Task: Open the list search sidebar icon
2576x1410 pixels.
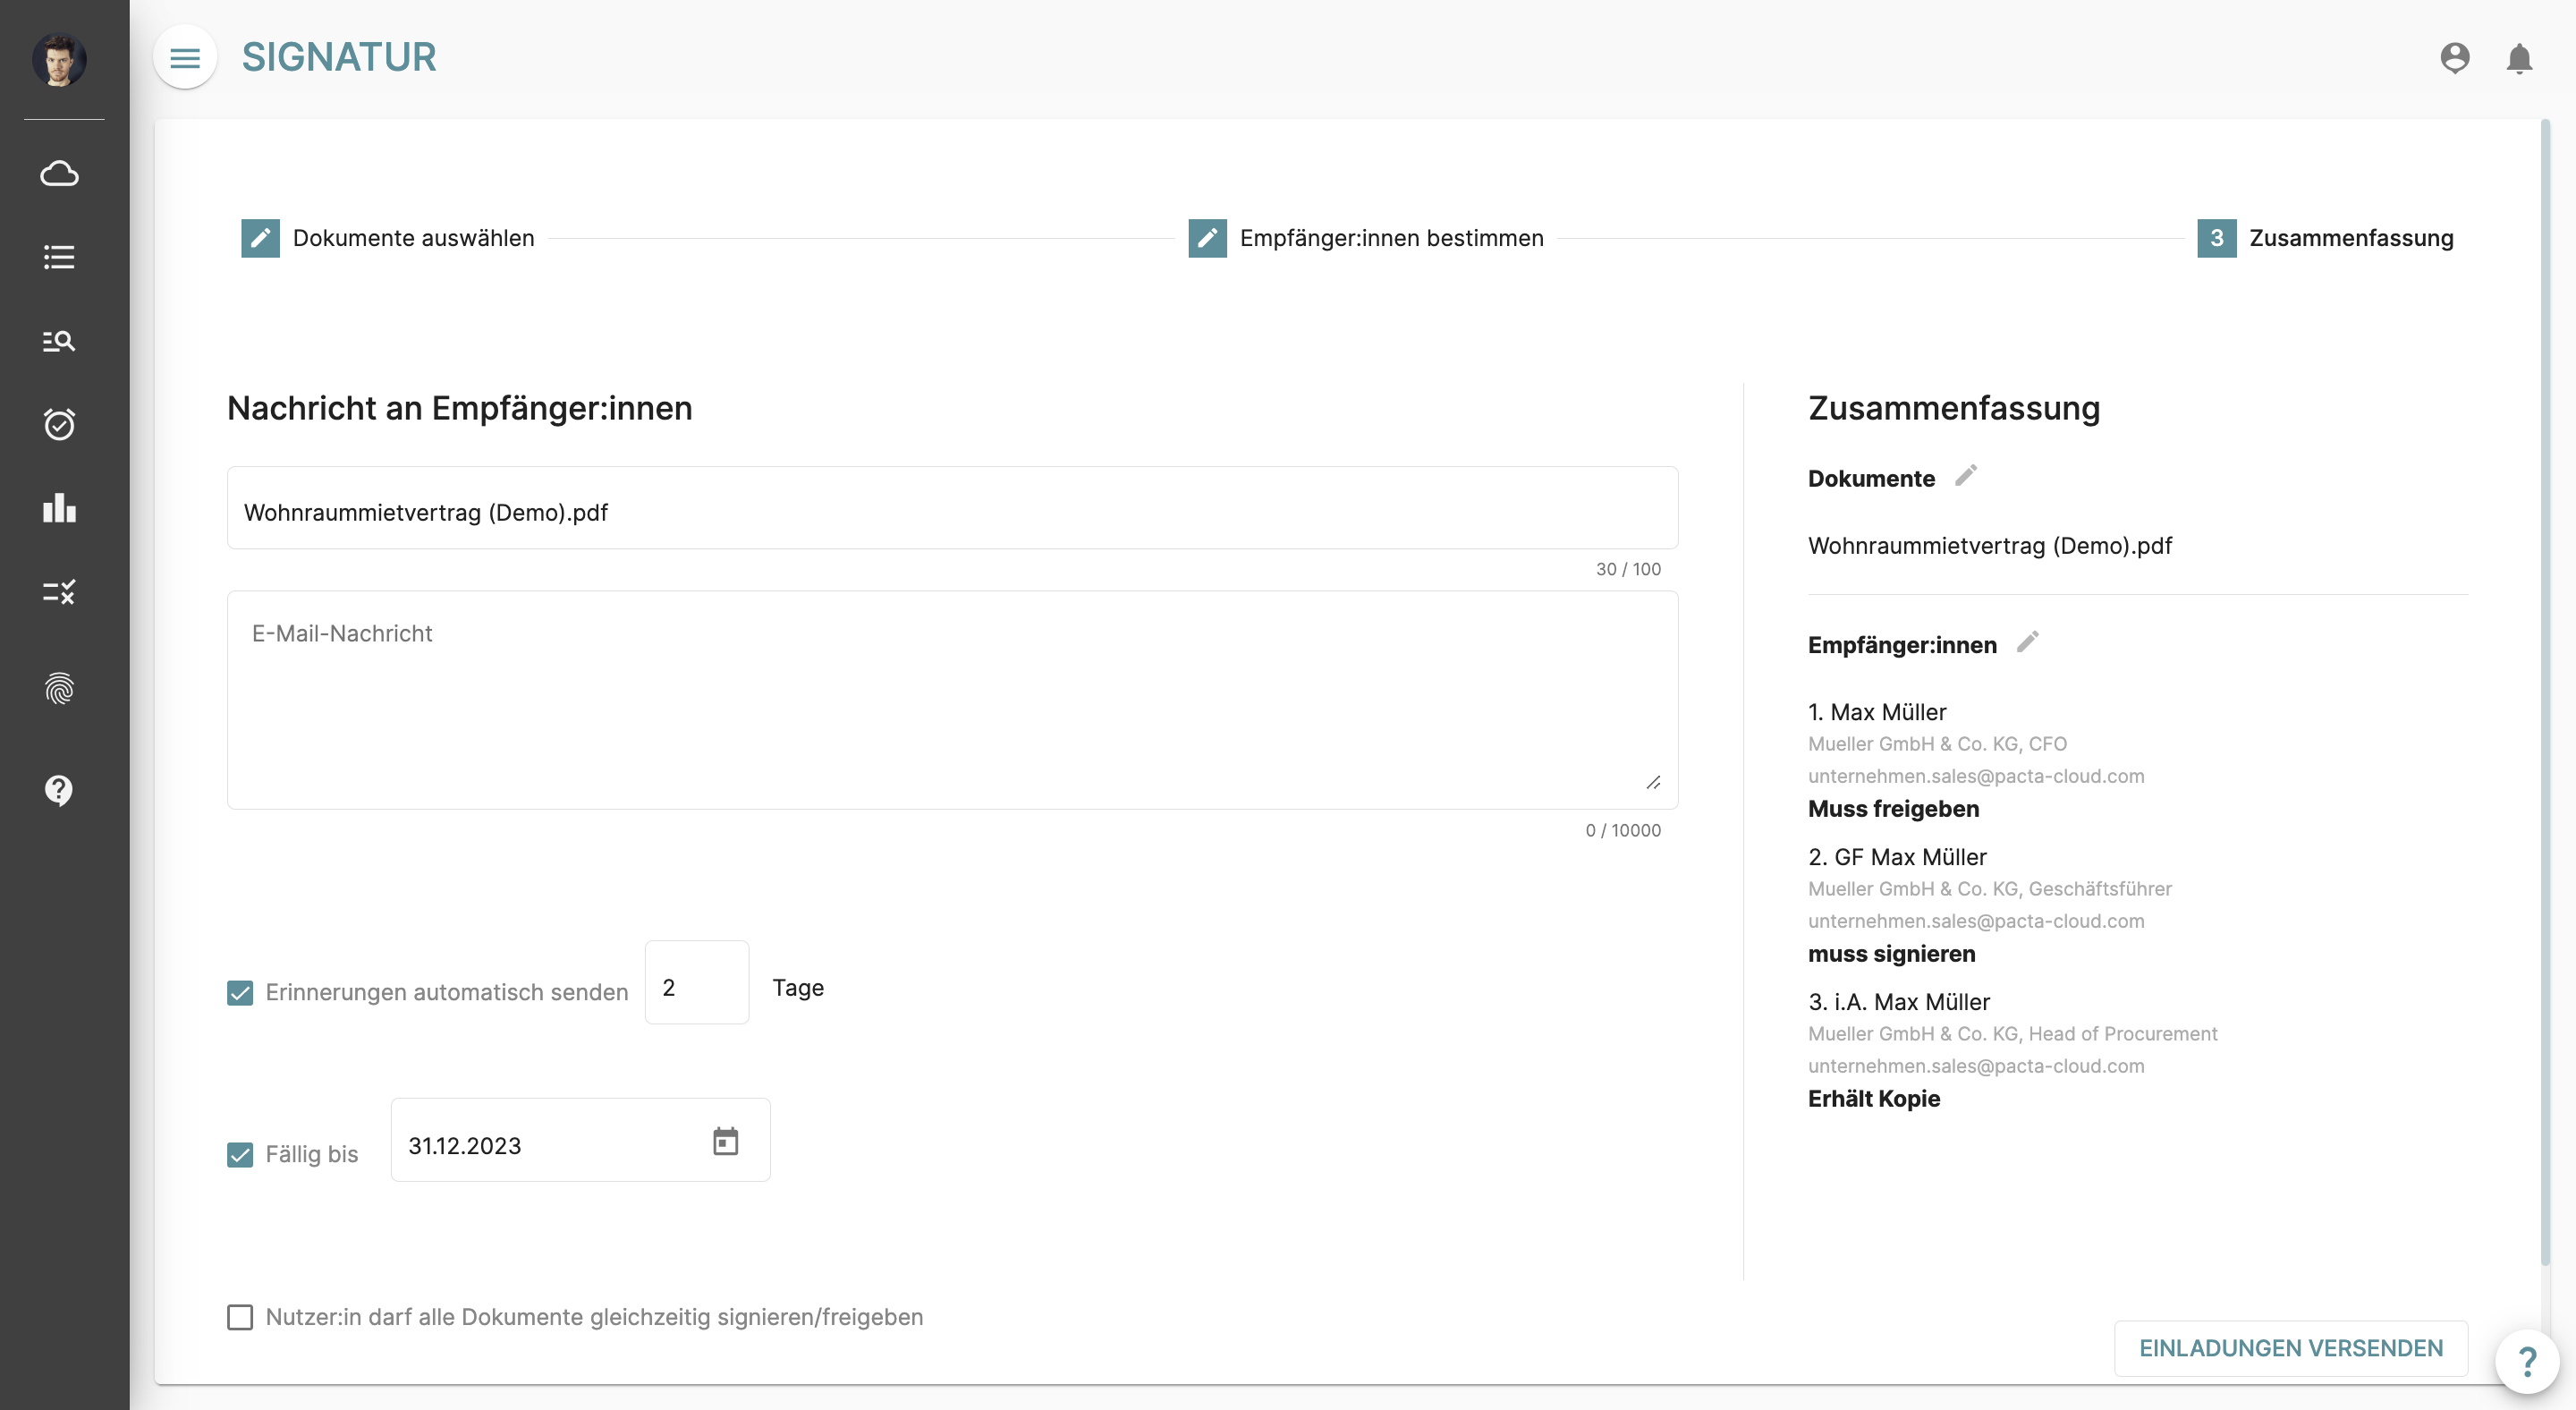Action: [59, 341]
